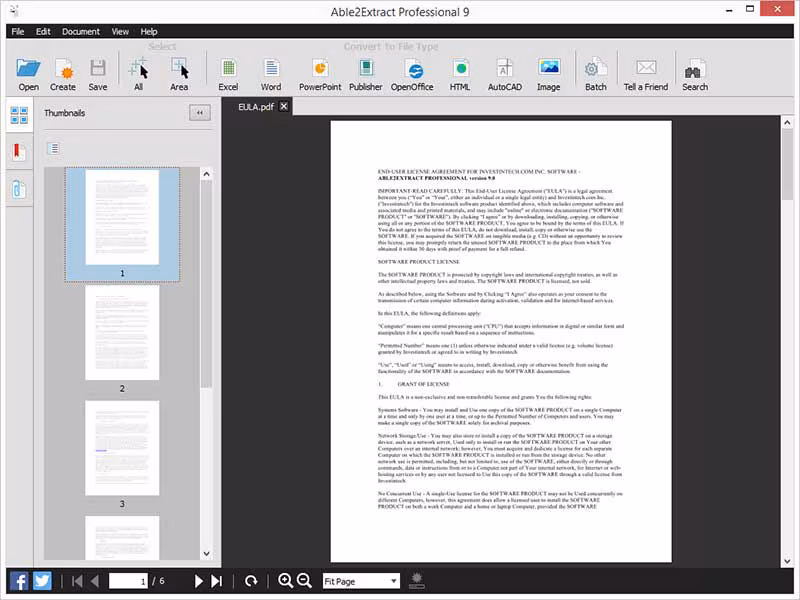The width and height of the screenshot is (800, 600).
Task: Convert to Image
Action: click(x=548, y=74)
